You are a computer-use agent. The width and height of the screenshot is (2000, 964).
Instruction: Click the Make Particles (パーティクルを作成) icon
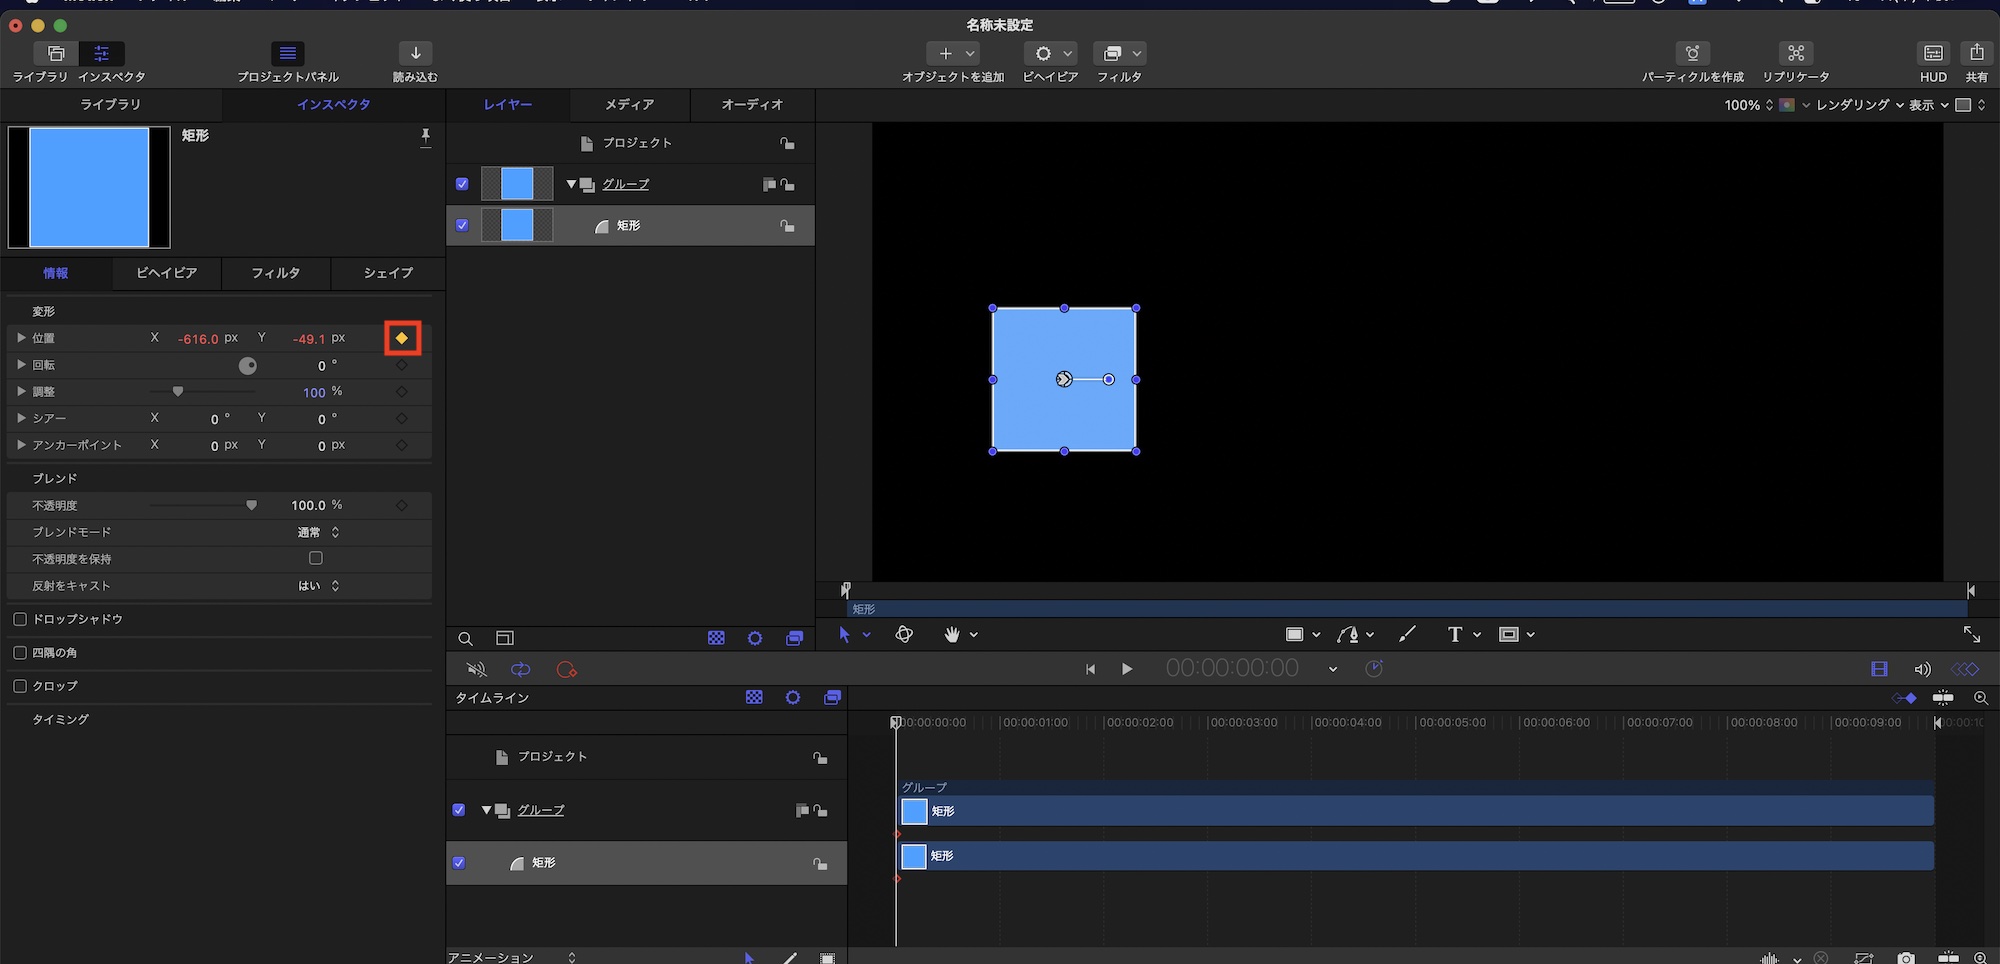tap(1692, 54)
